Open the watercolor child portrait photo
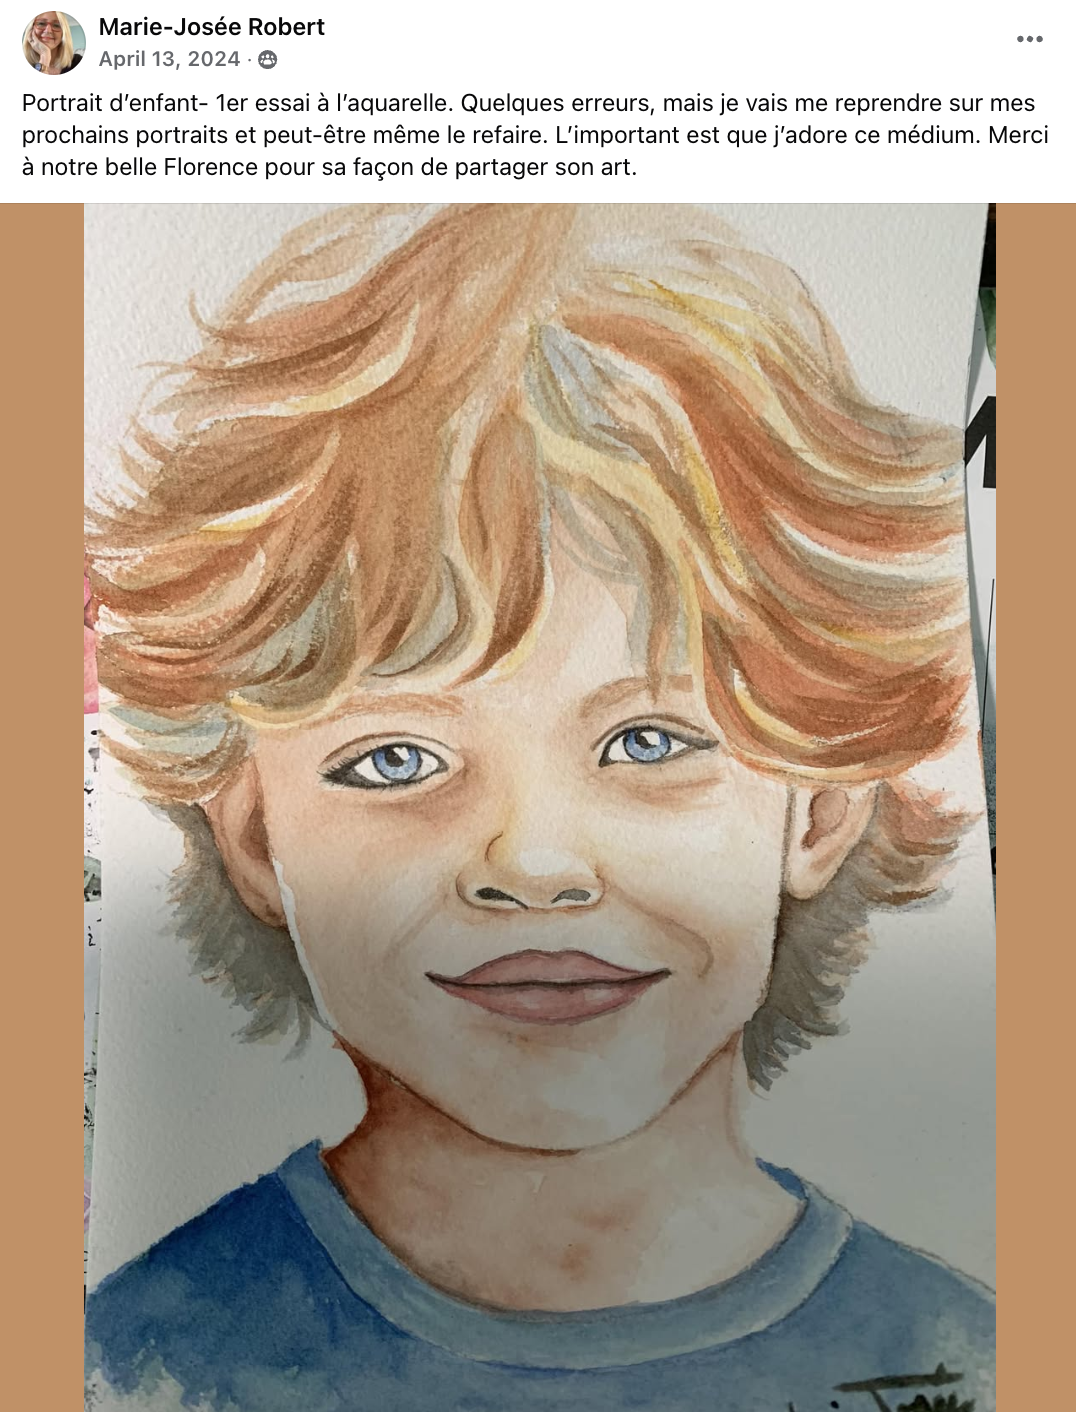The height and width of the screenshot is (1412, 1076). (540, 808)
